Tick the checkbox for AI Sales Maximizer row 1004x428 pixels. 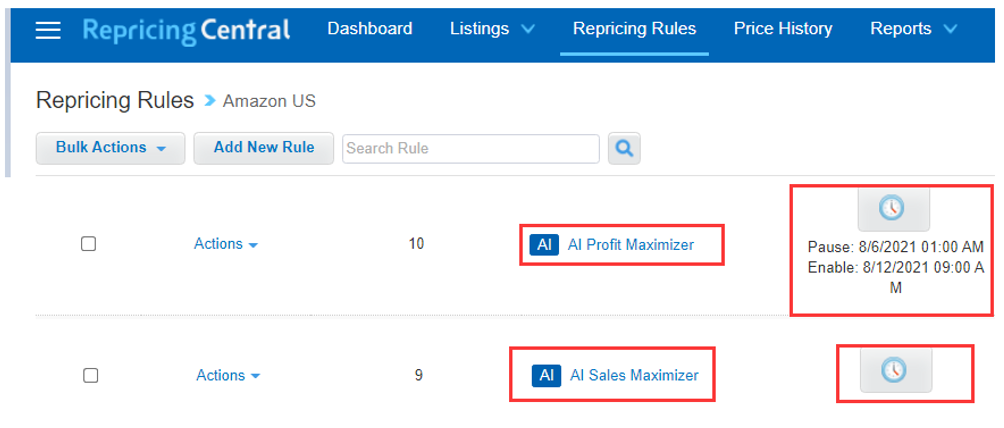point(90,375)
